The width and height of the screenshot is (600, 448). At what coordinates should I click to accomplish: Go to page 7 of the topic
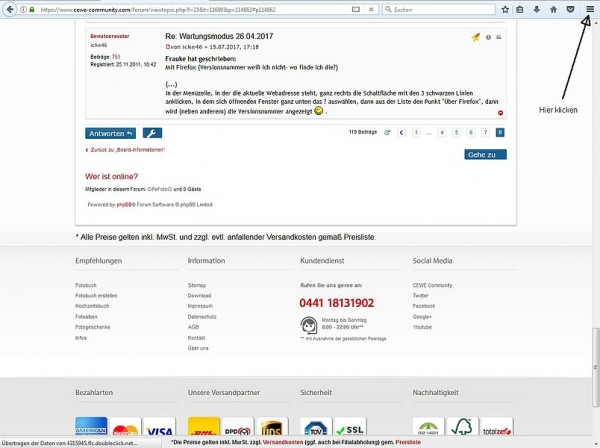tap(485, 132)
